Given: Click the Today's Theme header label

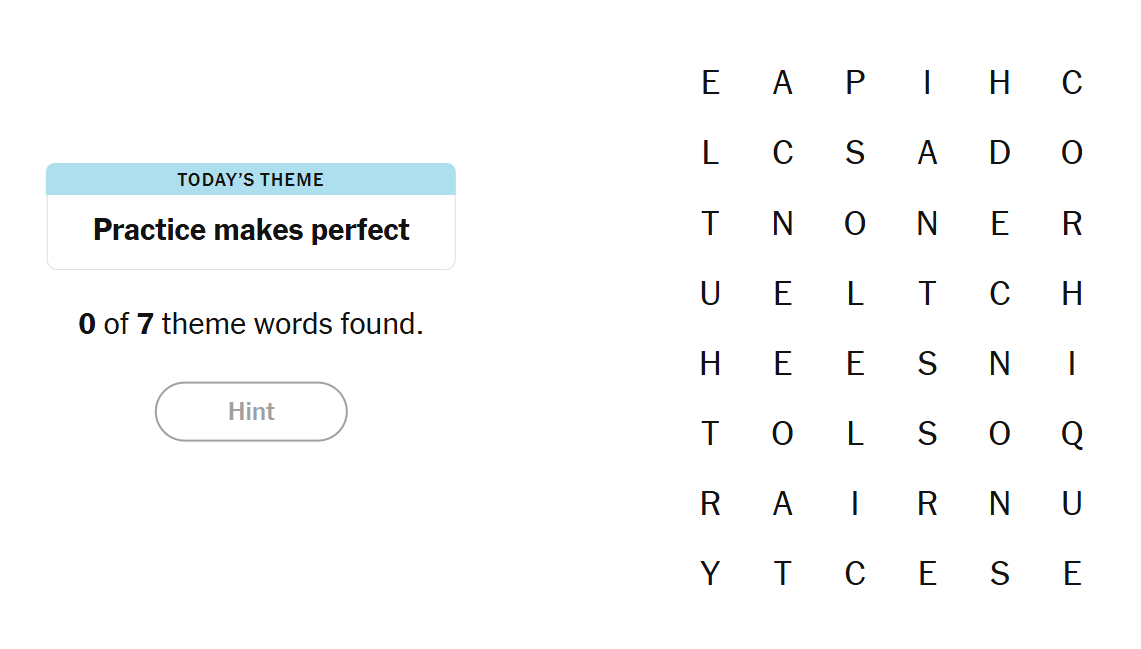Looking at the screenshot, I should click(x=251, y=180).
